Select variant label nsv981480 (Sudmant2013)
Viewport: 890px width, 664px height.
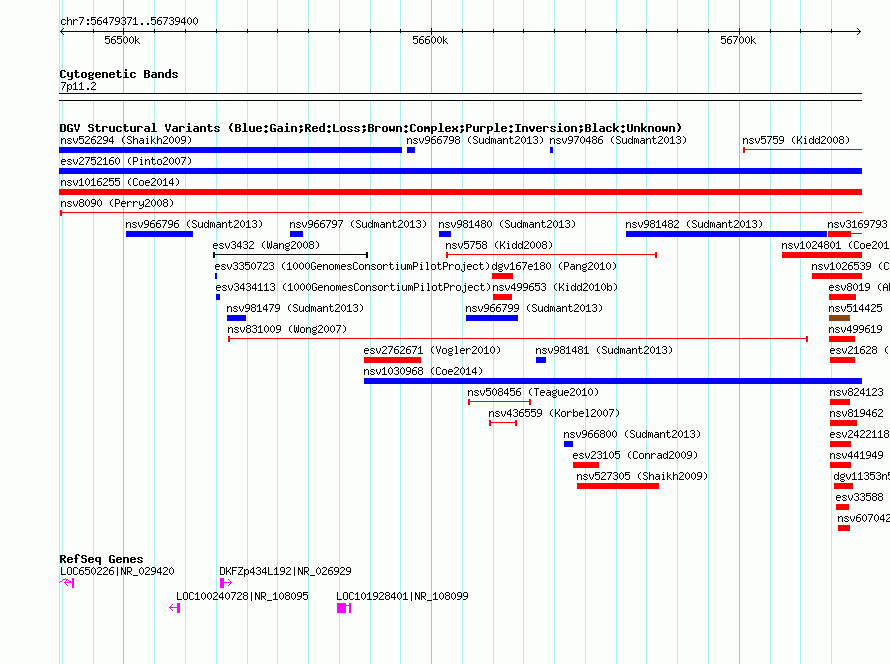click(x=507, y=224)
